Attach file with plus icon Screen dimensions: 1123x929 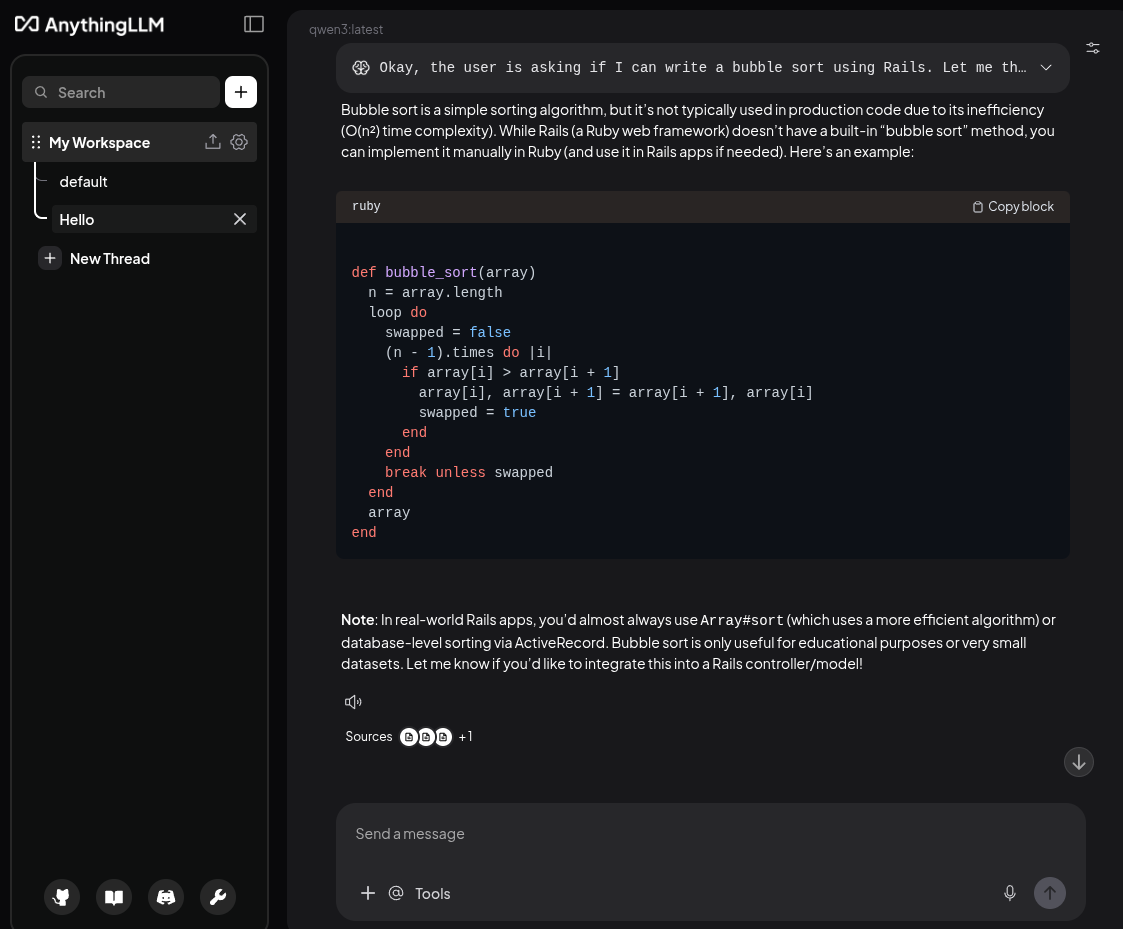[368, 893]
